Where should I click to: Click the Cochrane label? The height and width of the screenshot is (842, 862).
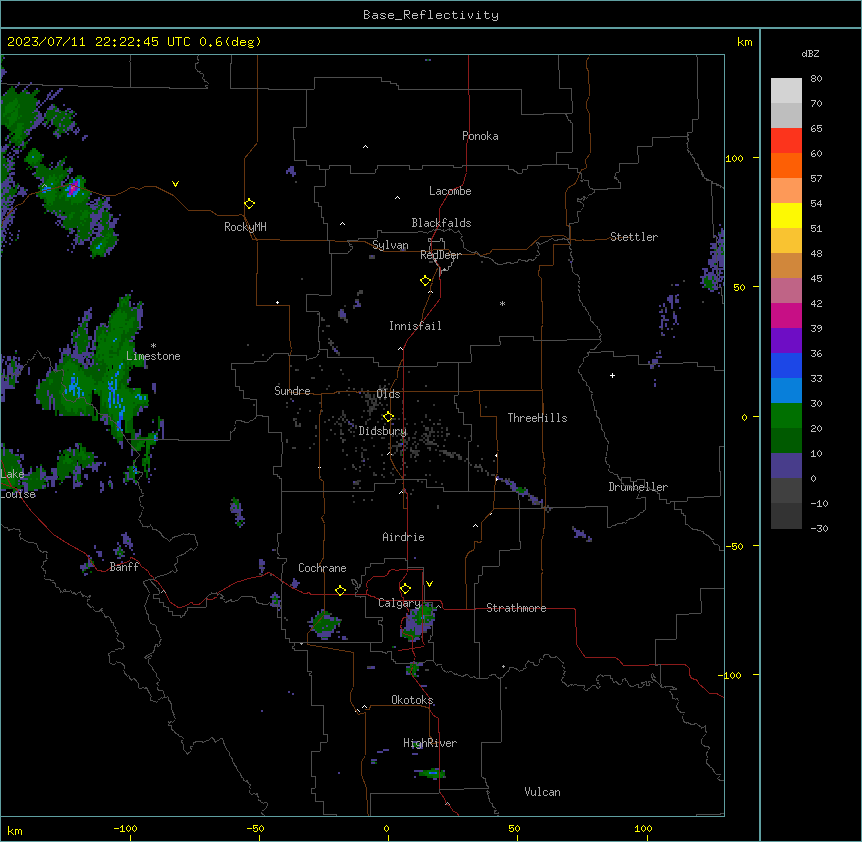pyautogui.click(x=322, y=568)
